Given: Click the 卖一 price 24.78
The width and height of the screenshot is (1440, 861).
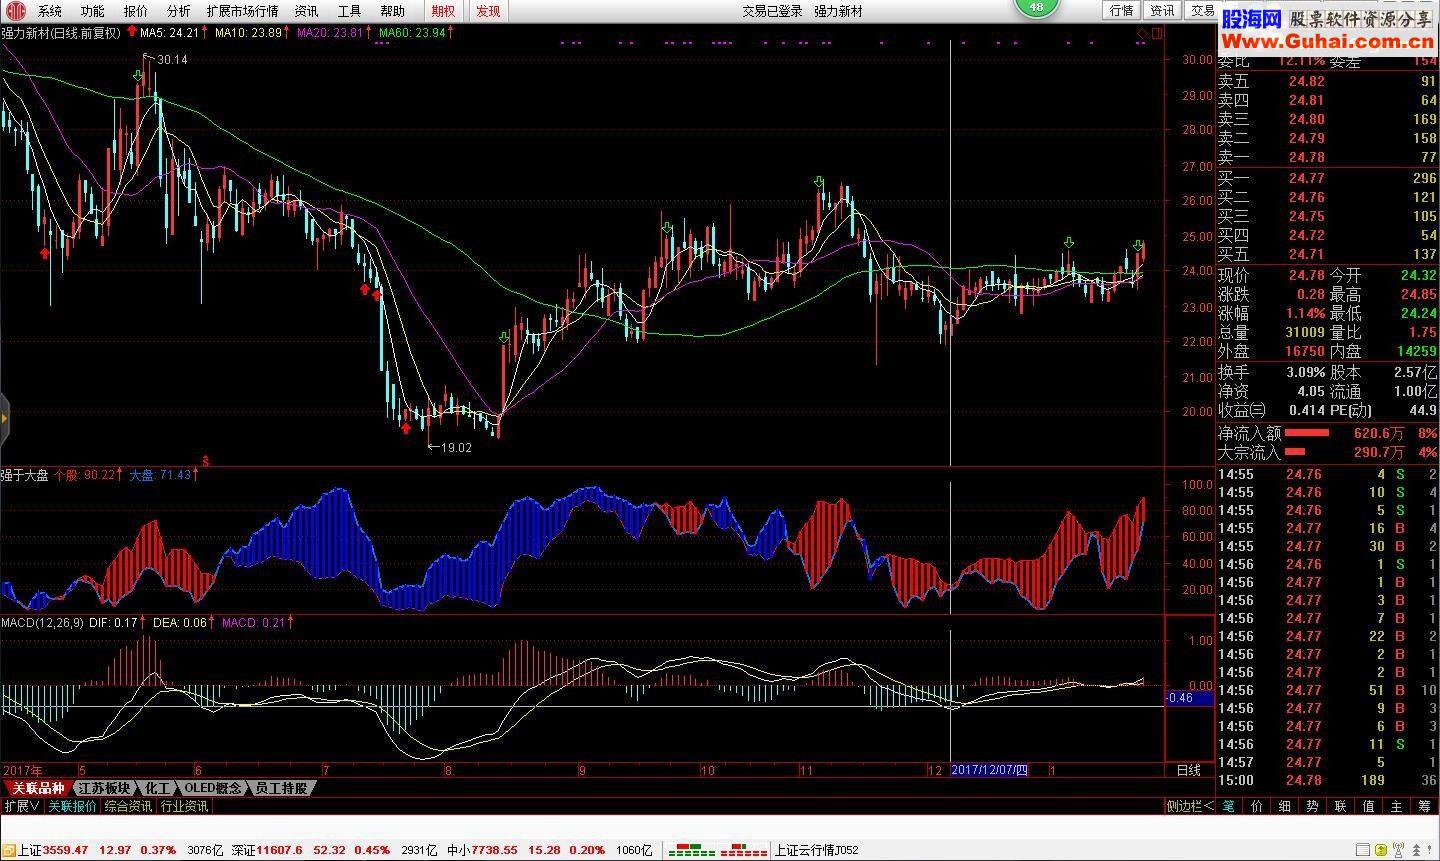Looking at the screenshot, I should pos(1306,157).
